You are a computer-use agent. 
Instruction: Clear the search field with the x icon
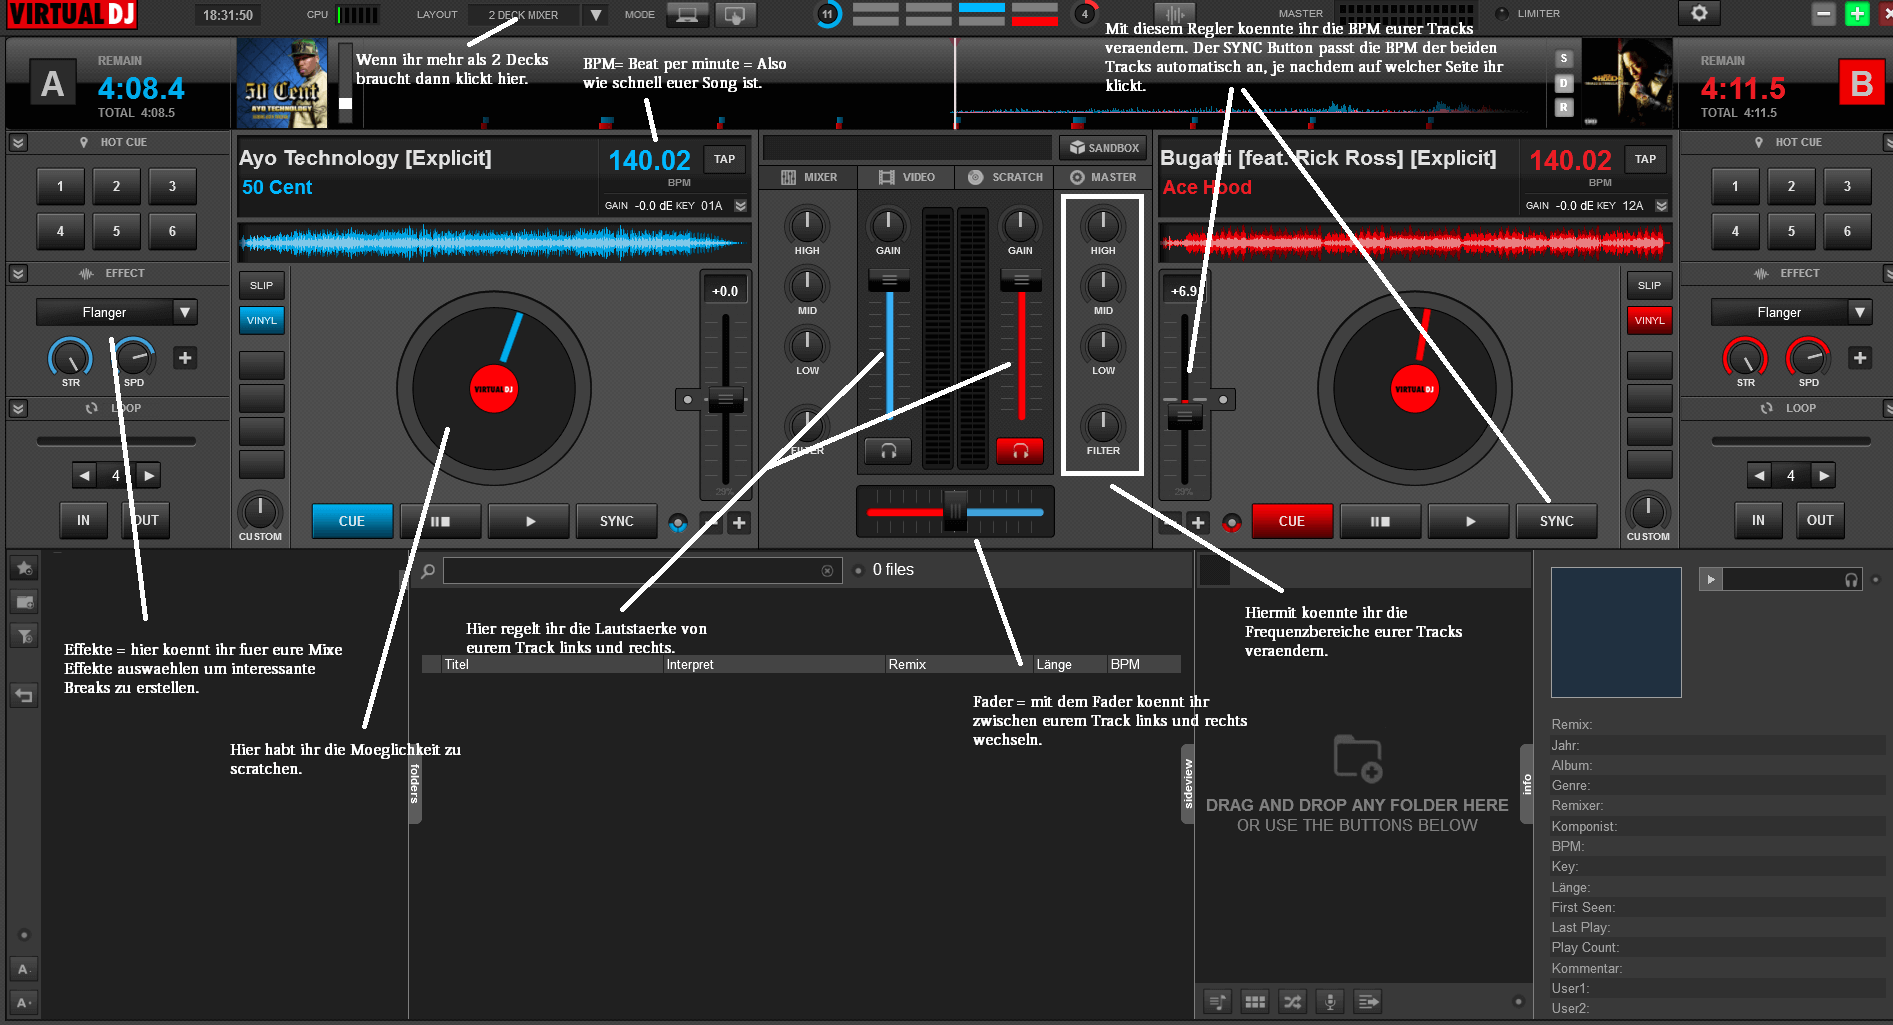click(827, 571)
